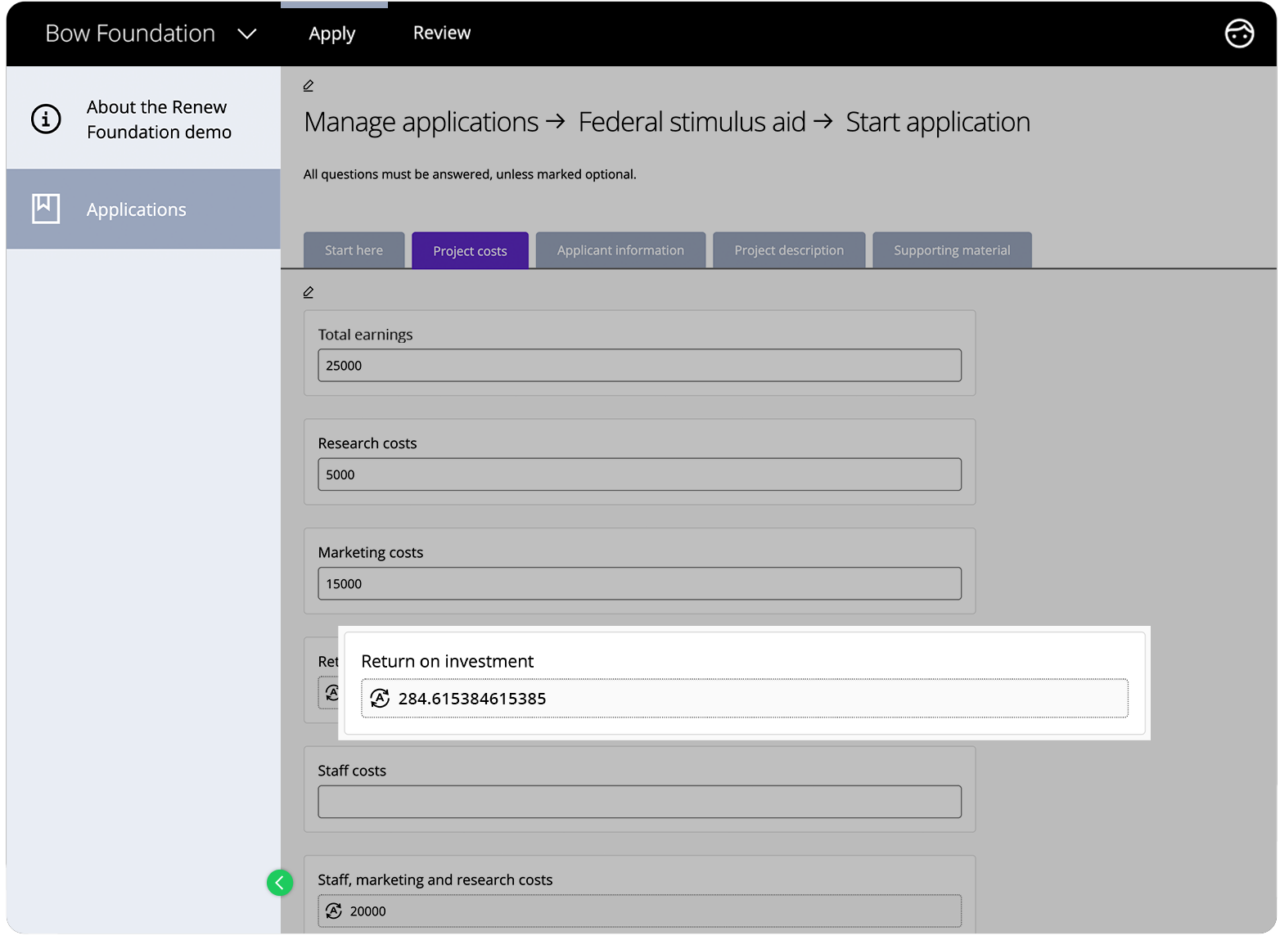Go to the Supporting material tab
The image size is (1280, 940).
tap(952, 250)
